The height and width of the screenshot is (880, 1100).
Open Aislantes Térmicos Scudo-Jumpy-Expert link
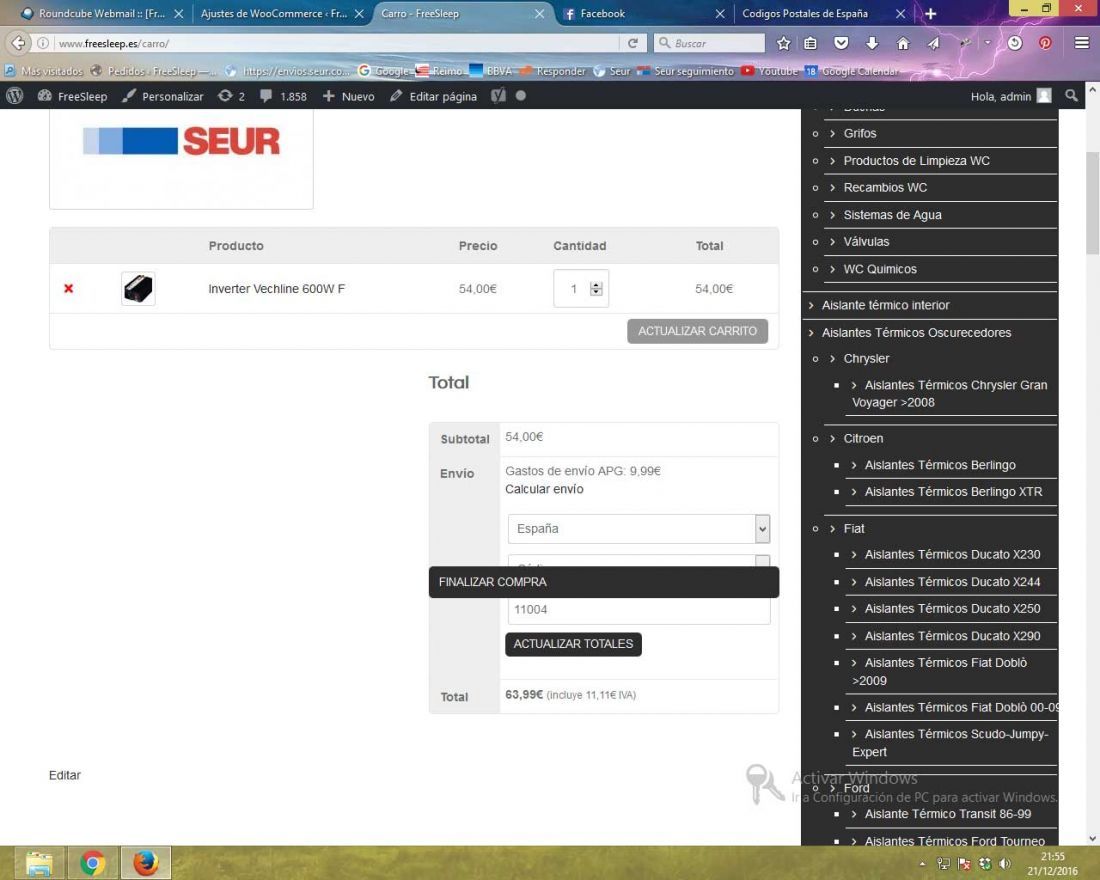coord(950,742)
